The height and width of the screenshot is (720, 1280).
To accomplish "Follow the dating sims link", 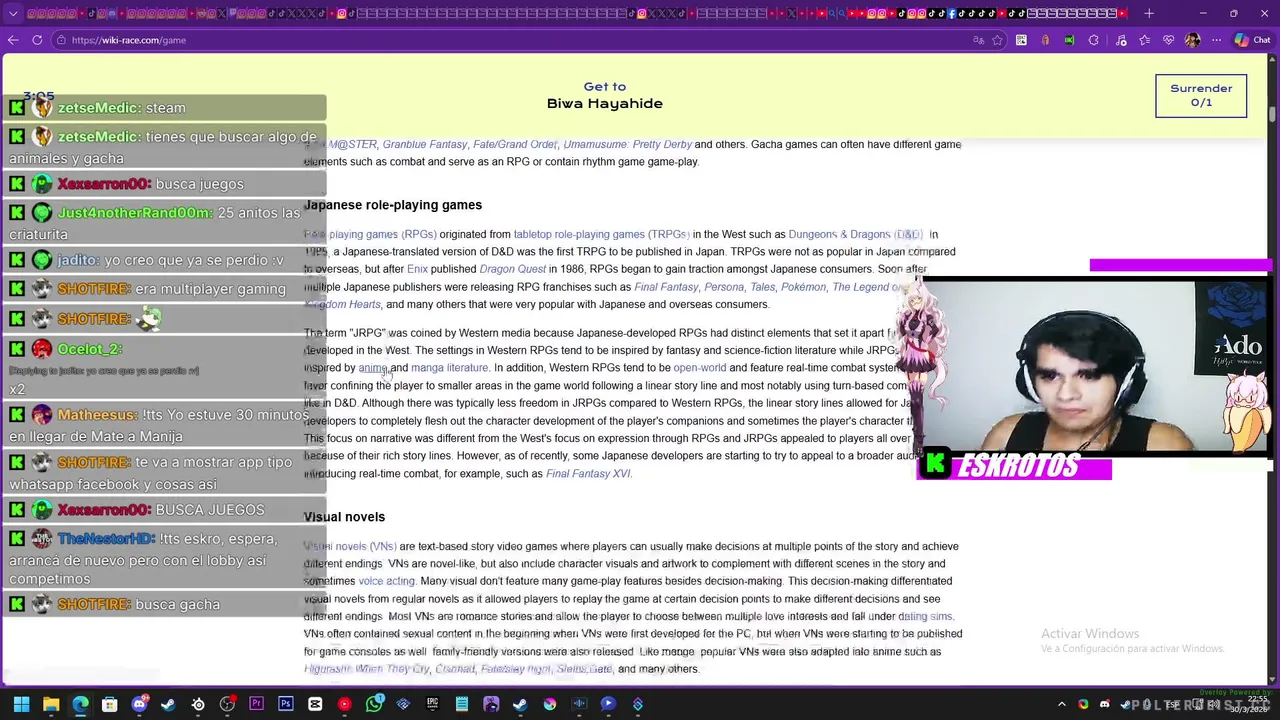I will tap(925, 616).
